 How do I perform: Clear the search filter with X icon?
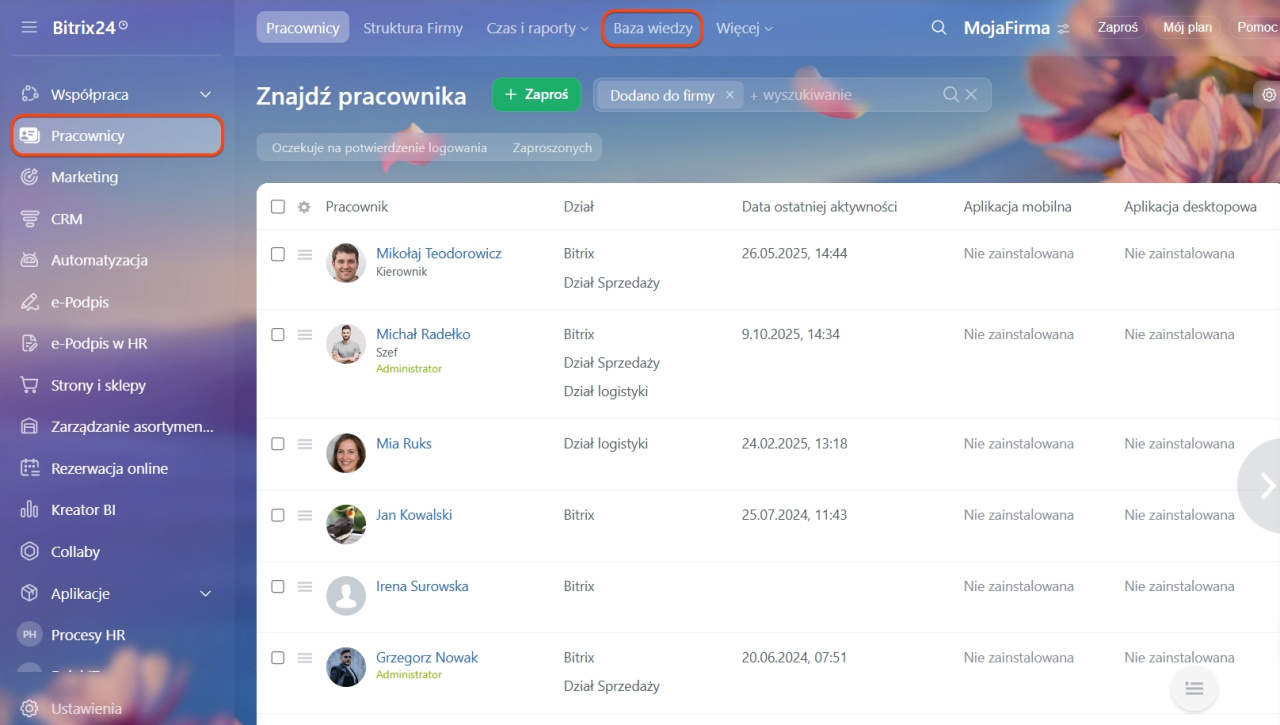coord(970,95)
